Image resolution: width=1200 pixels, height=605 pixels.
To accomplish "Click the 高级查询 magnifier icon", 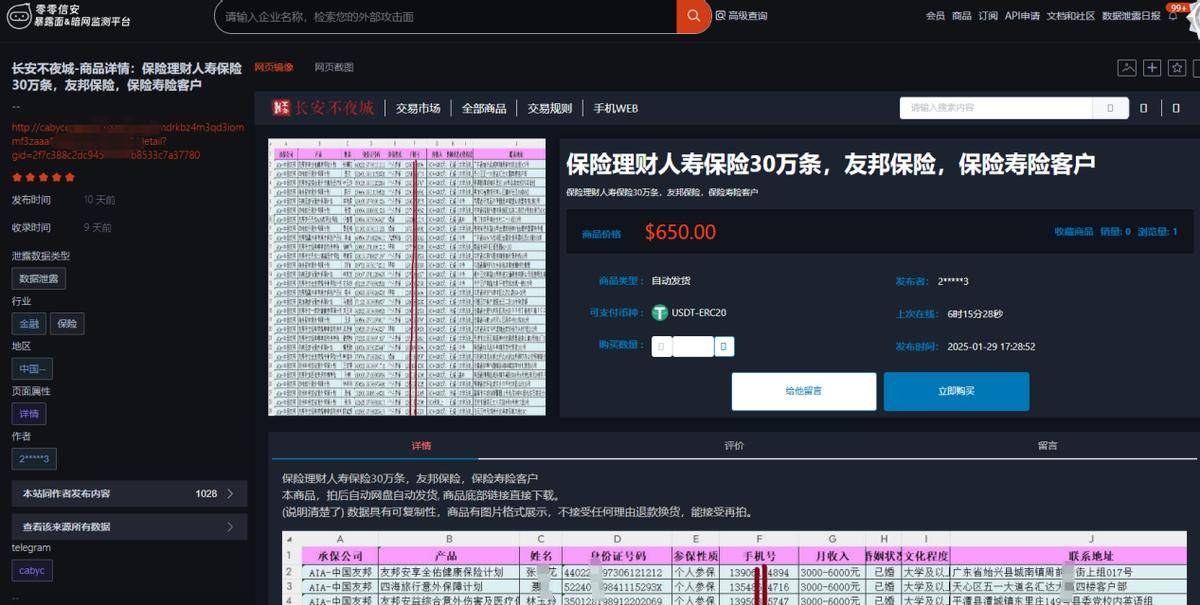I will [x=720, y=16].
